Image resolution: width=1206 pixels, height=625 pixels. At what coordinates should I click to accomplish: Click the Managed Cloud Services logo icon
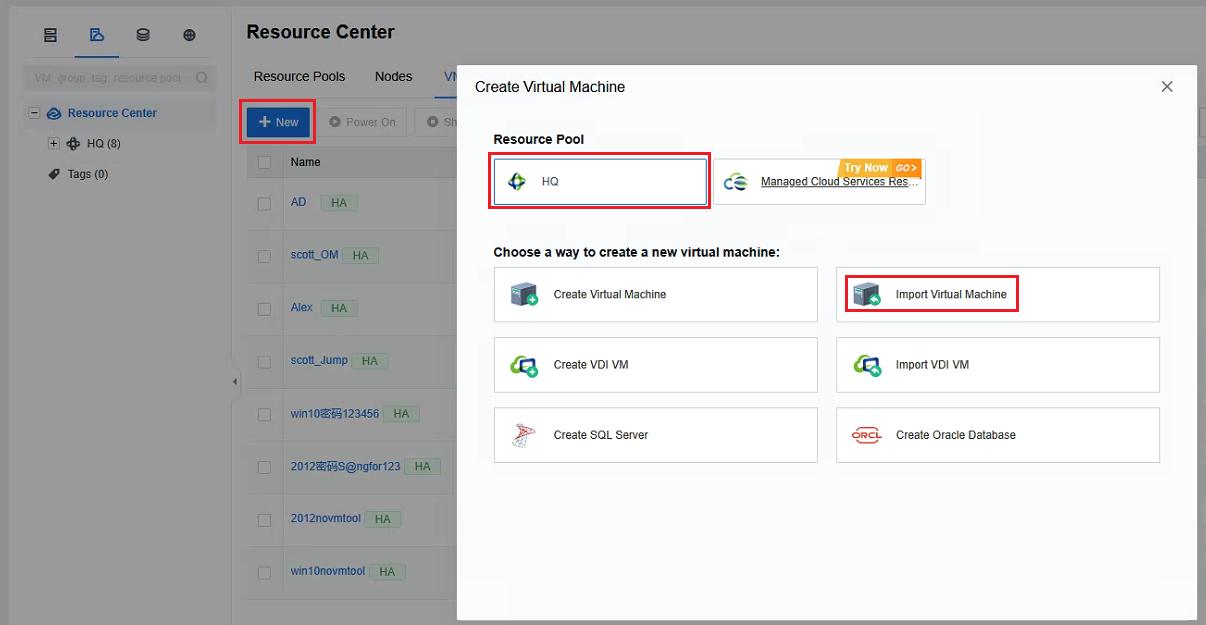point(736,182)
